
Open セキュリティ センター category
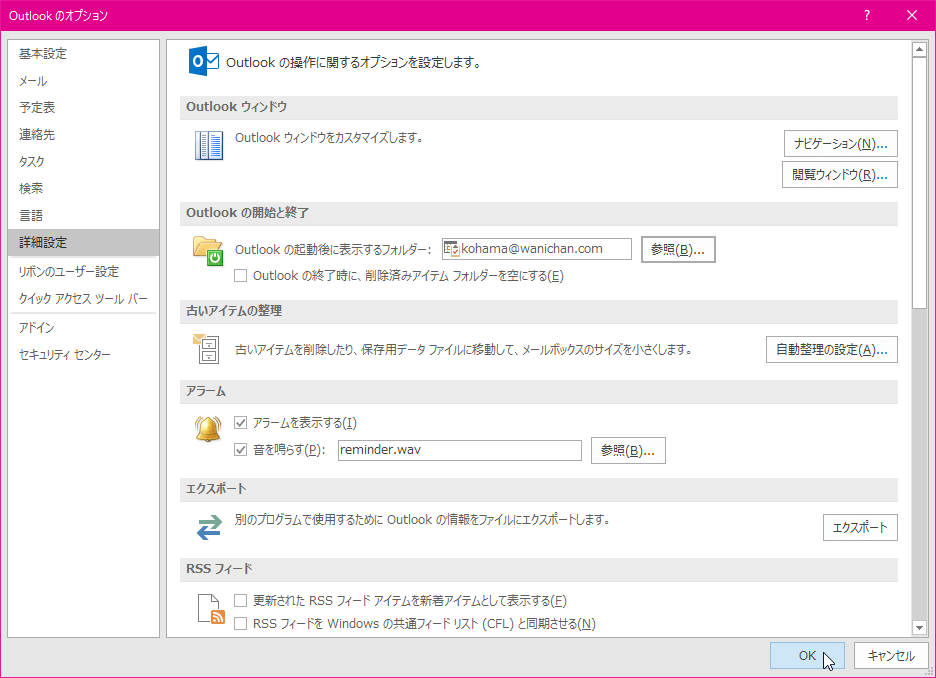coord(84,355)
